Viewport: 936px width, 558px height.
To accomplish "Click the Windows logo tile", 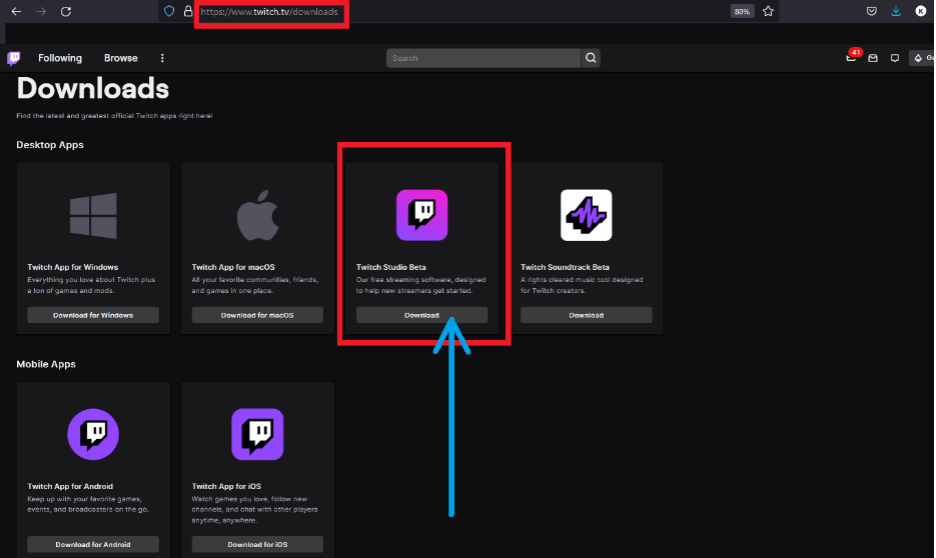I will (93, 215).
